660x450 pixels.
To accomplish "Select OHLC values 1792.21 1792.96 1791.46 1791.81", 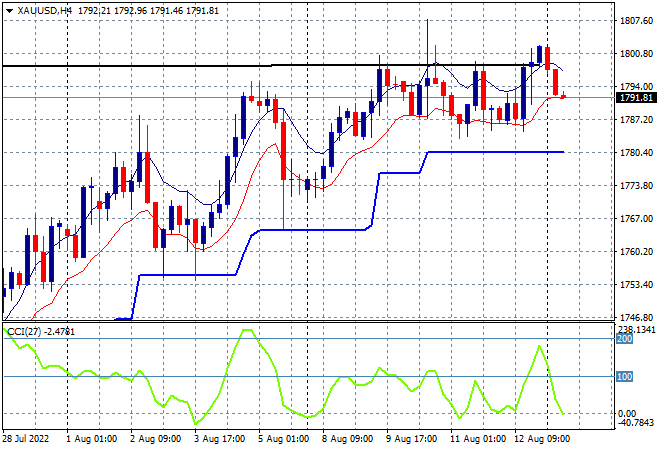I will pos(148,11).
